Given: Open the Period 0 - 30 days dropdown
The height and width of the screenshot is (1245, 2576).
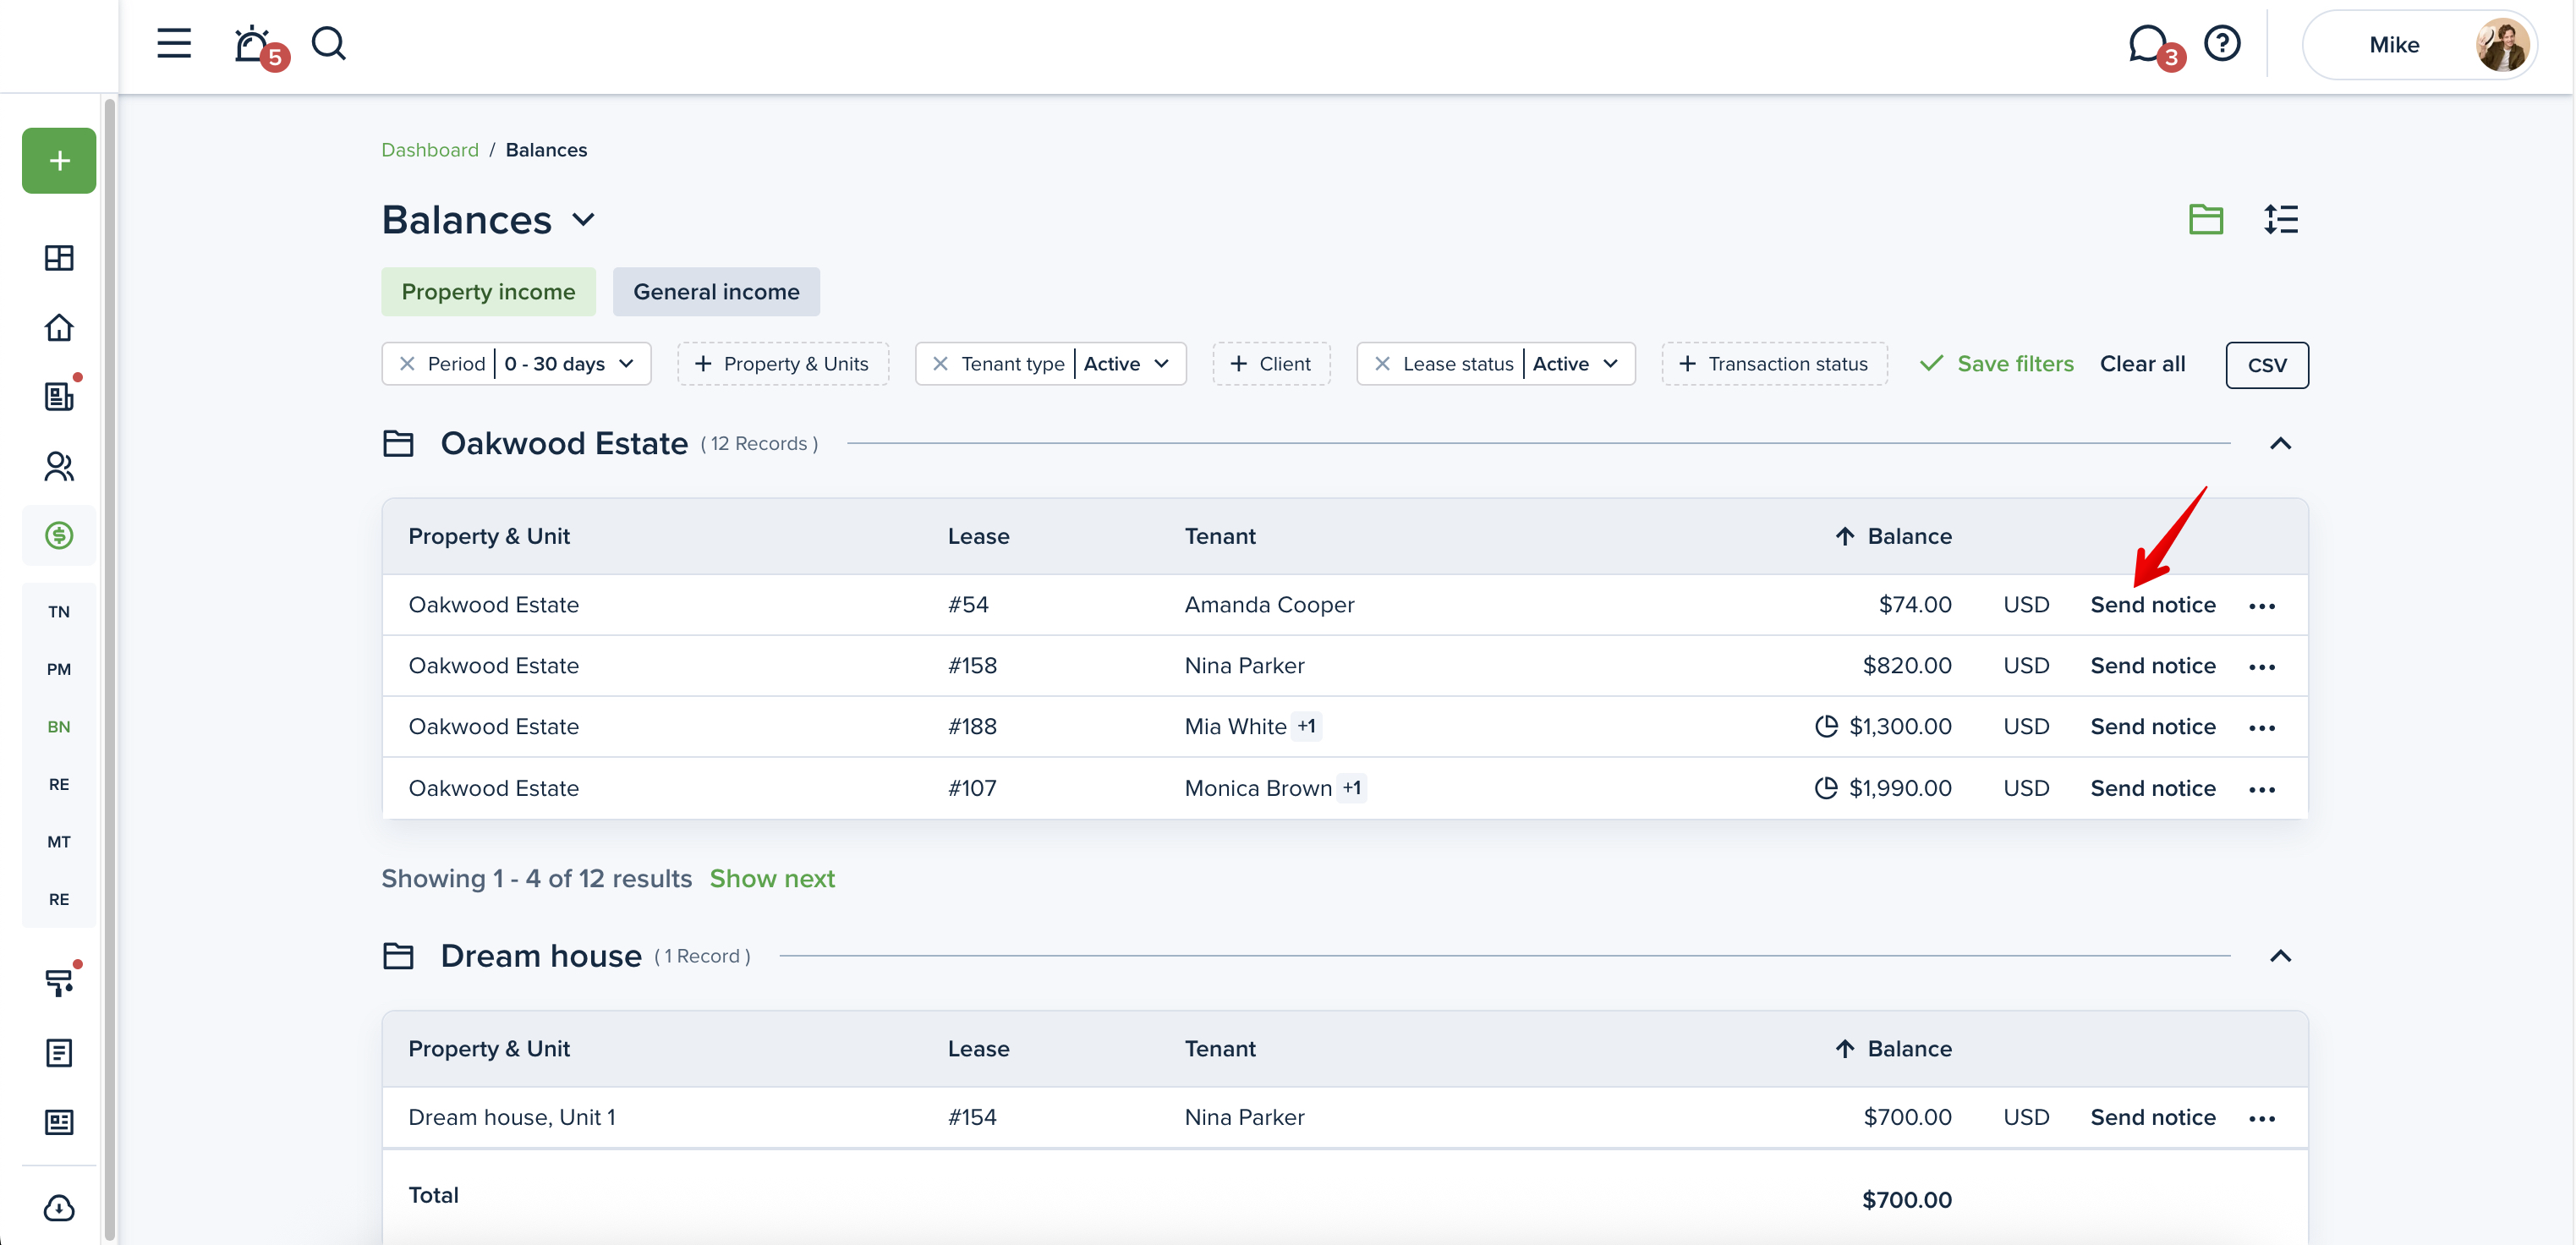Looking at the screenshot, I should pyautogui.click(x=568, y=364).
